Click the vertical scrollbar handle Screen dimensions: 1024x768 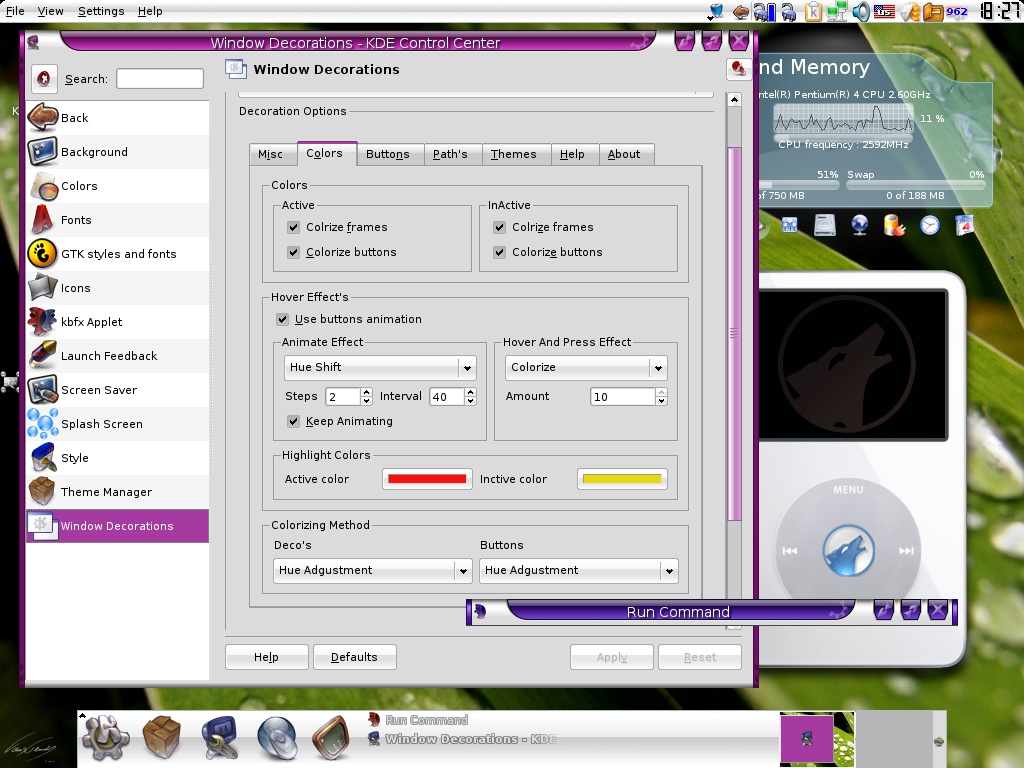(x=734, y=333)
